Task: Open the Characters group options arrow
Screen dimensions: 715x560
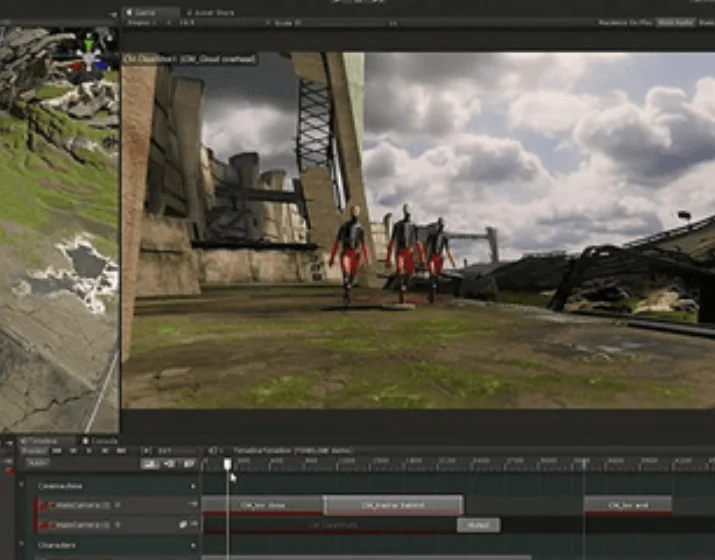Action: (x=193, y=545)
